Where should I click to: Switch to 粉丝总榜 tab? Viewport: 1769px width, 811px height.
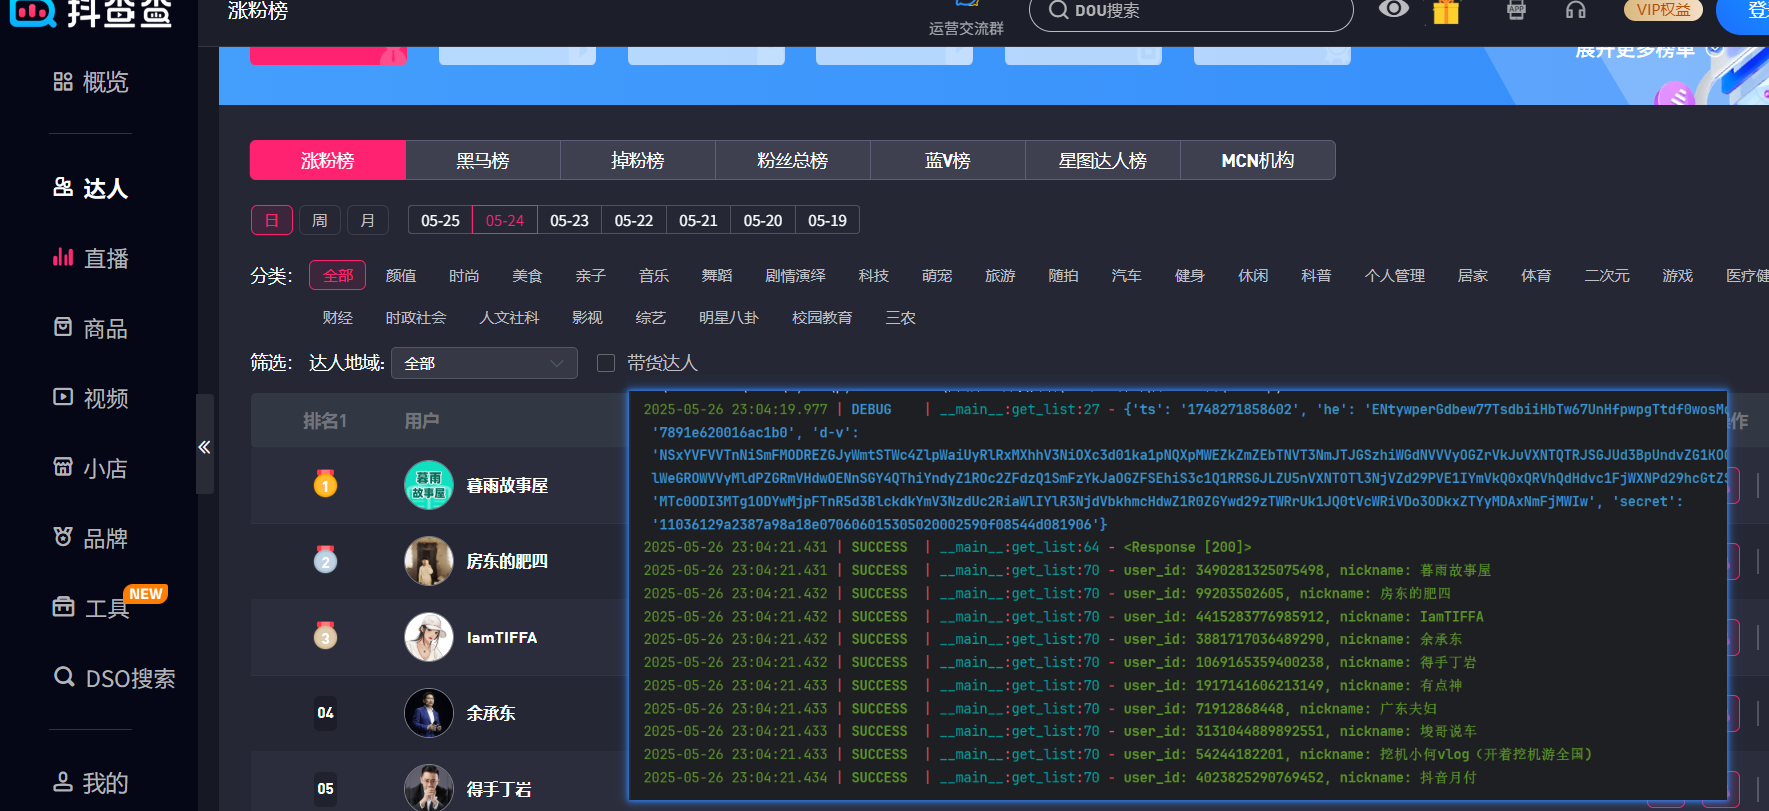click(x=793, y=160)
